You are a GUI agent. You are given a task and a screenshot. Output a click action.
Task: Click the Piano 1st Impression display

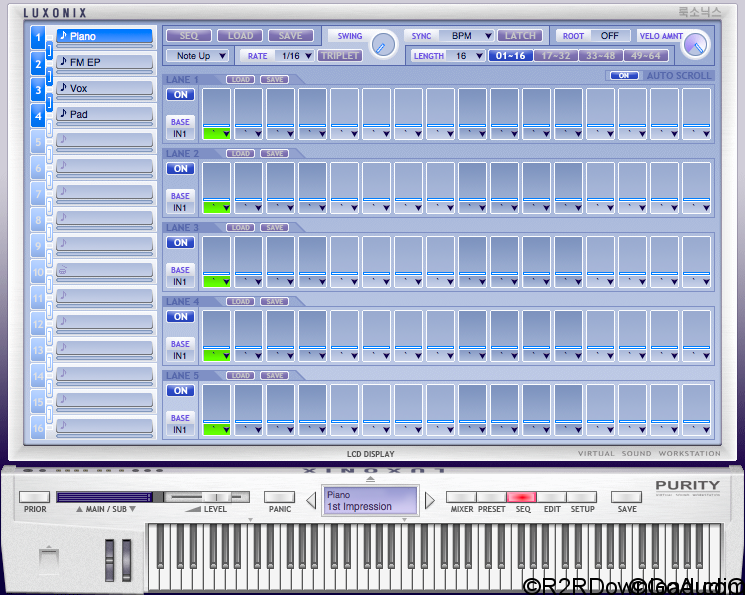click(370, 500)
